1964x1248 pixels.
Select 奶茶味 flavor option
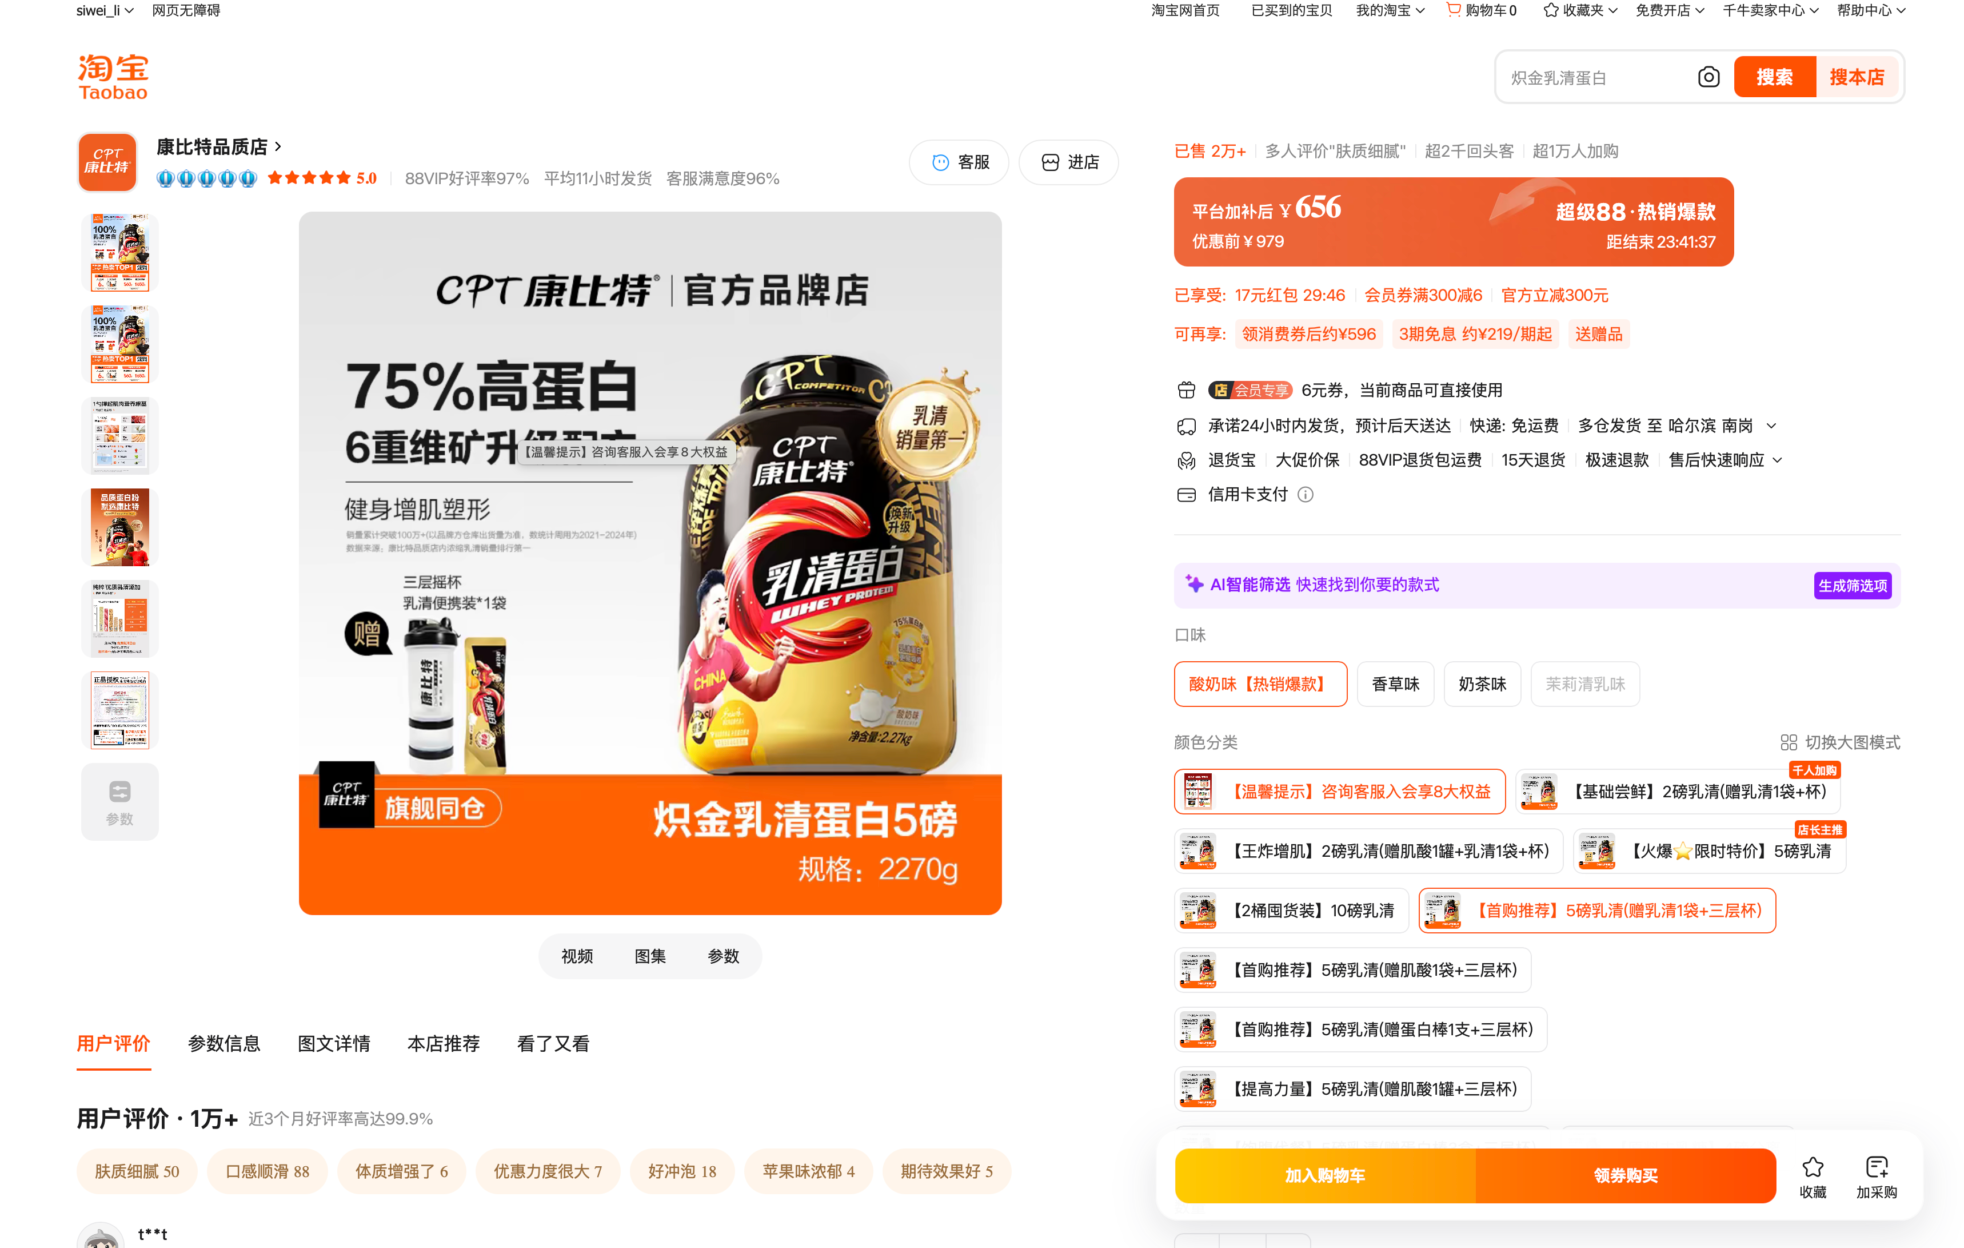coord(1482,684)
